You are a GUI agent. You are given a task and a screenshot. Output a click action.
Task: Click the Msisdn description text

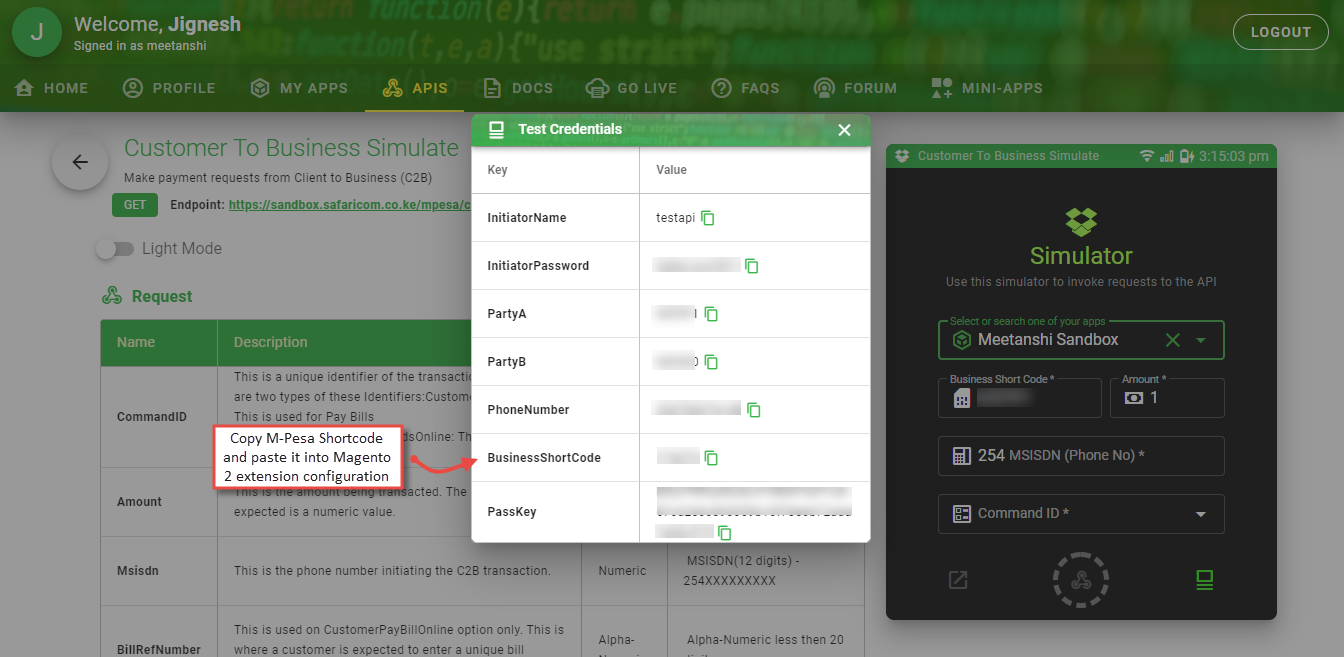click(x=392, y=571)
